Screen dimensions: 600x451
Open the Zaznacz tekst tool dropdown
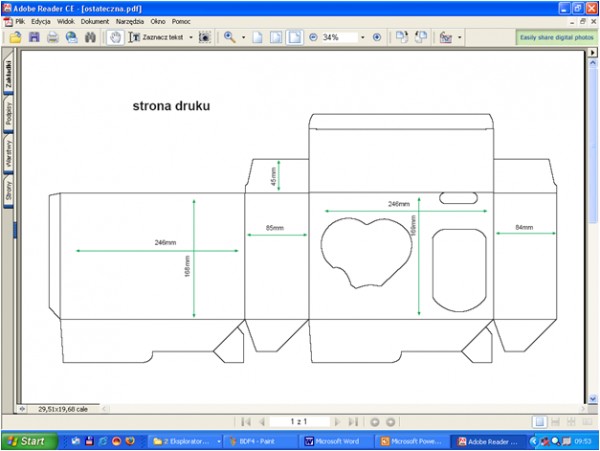[x=190, y=37]
